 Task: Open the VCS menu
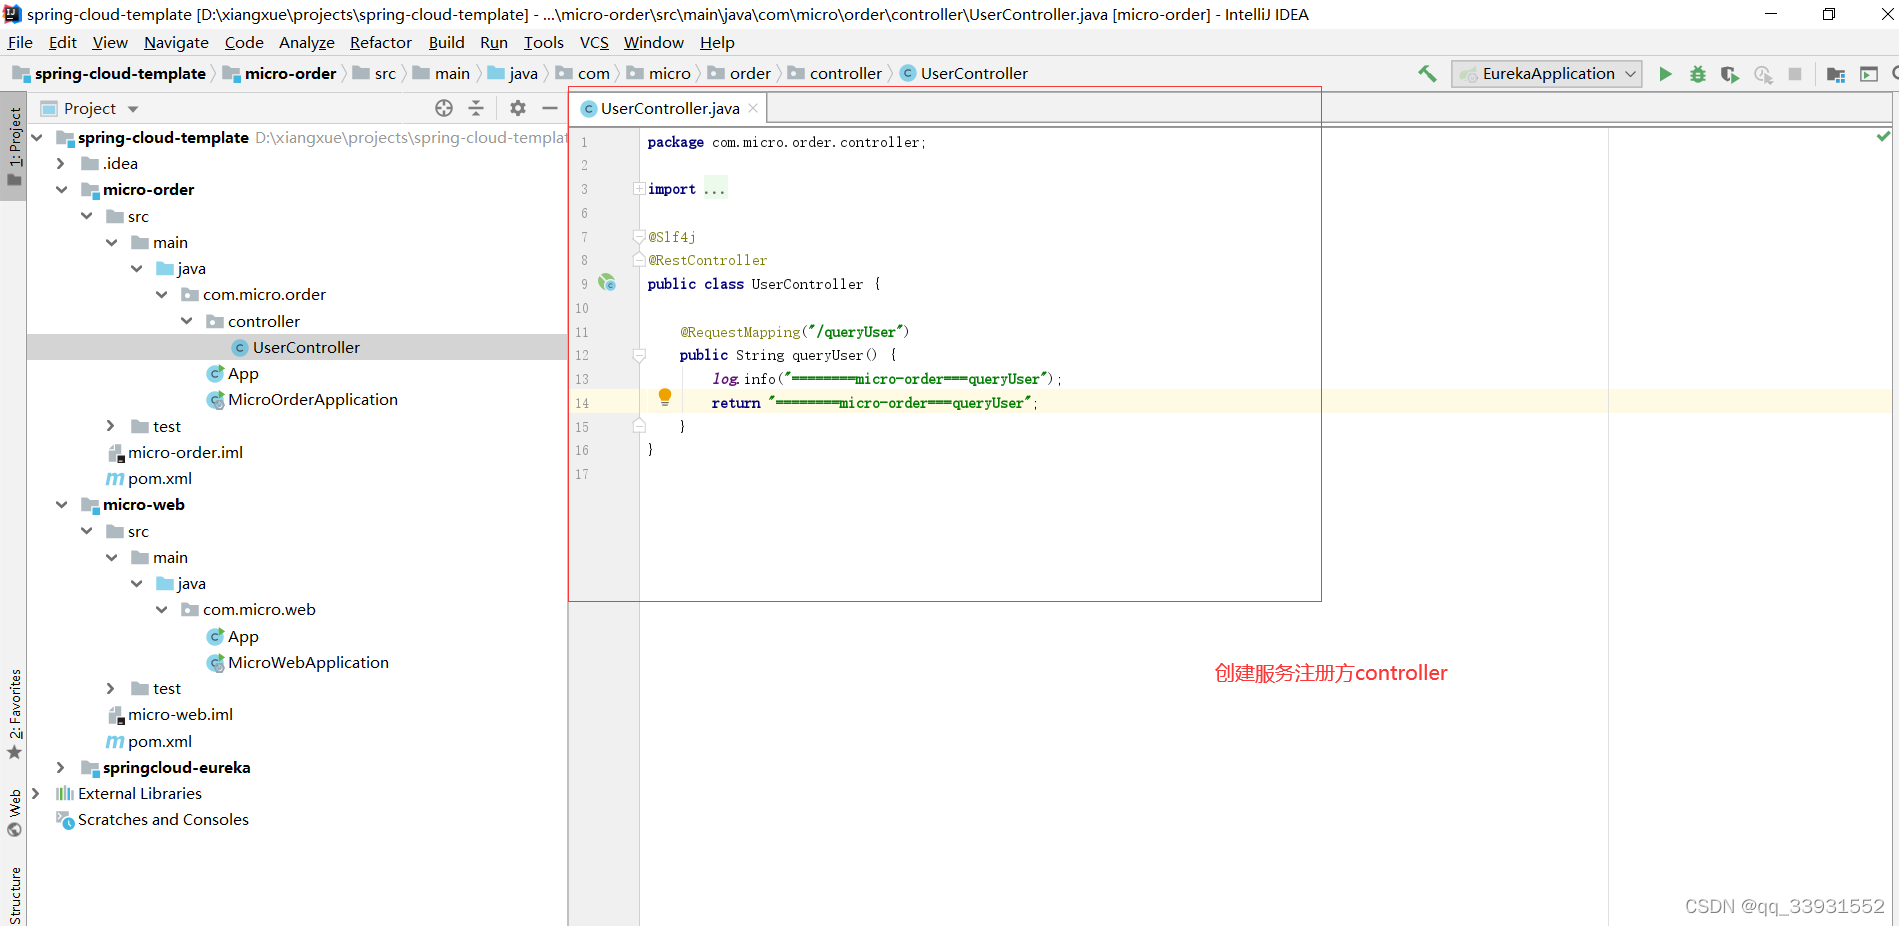594,42
